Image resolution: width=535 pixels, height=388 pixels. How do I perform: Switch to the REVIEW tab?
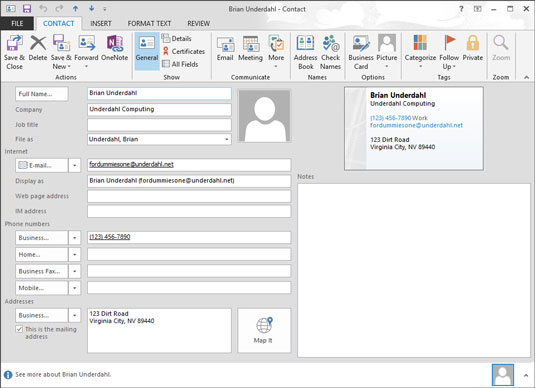pos(199,23)
